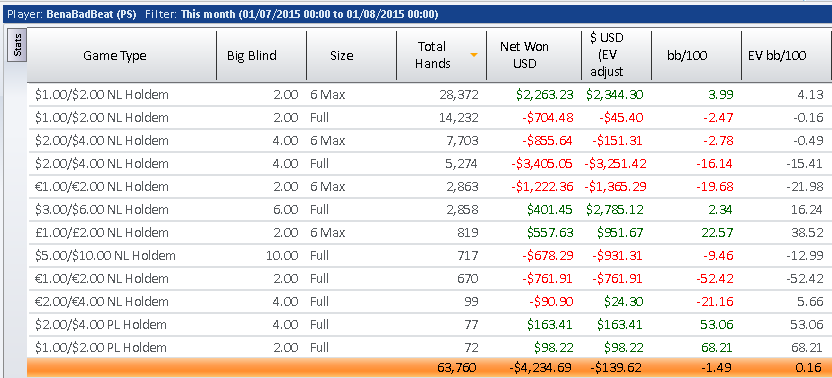Select the £1.00/£2.00 NL Holdem row
The height and width of the screenshot is (378, 832).
click(x=429, y=233)
